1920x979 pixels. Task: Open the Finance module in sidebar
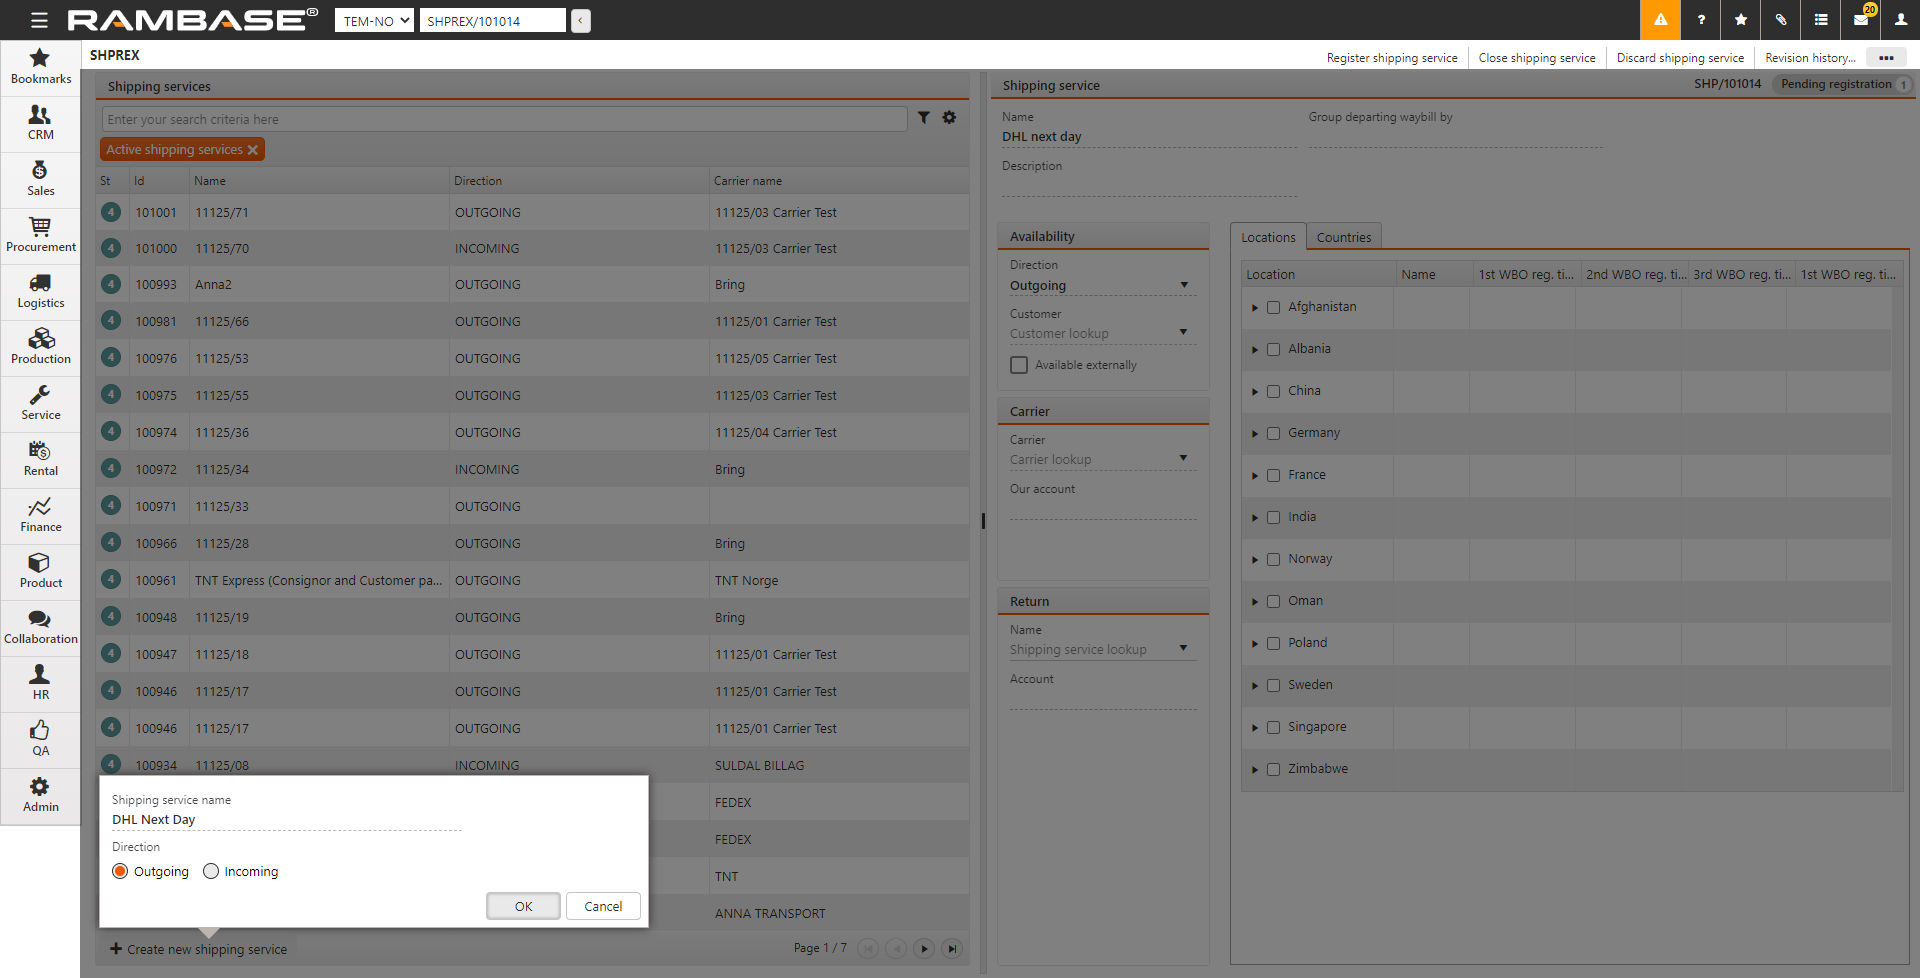click(40, 514)
